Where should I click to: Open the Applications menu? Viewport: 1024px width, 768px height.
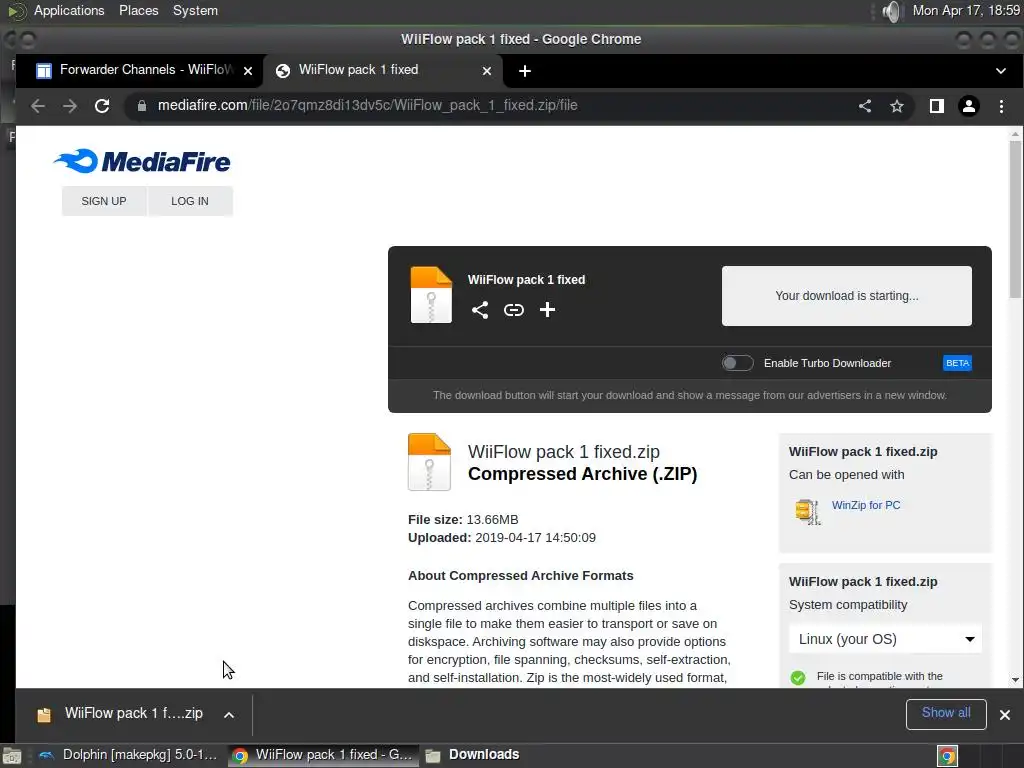[69, 10]
